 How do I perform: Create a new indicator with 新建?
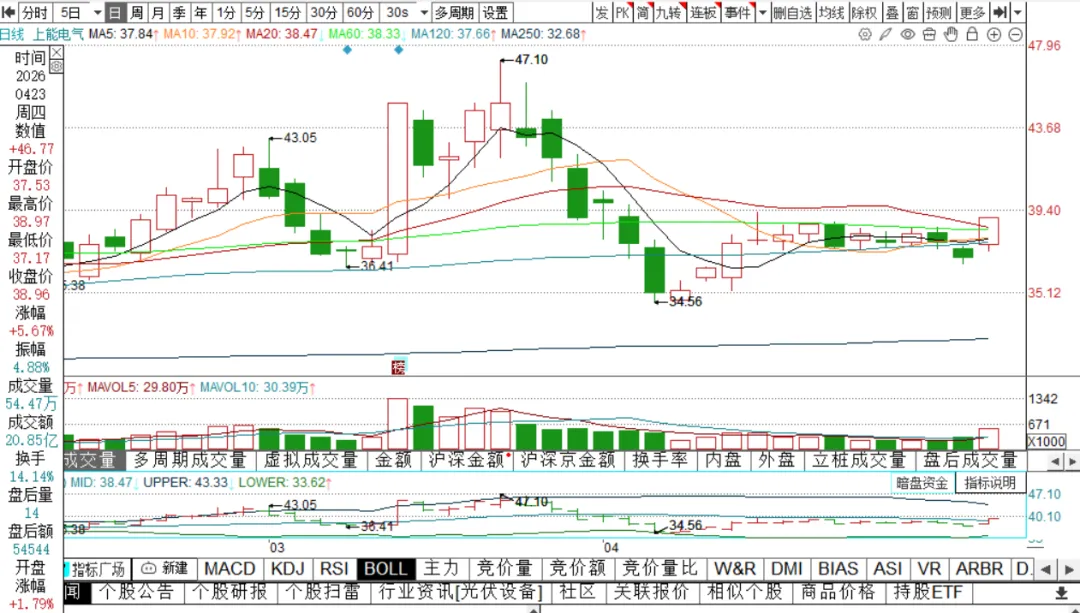(165, 568)
